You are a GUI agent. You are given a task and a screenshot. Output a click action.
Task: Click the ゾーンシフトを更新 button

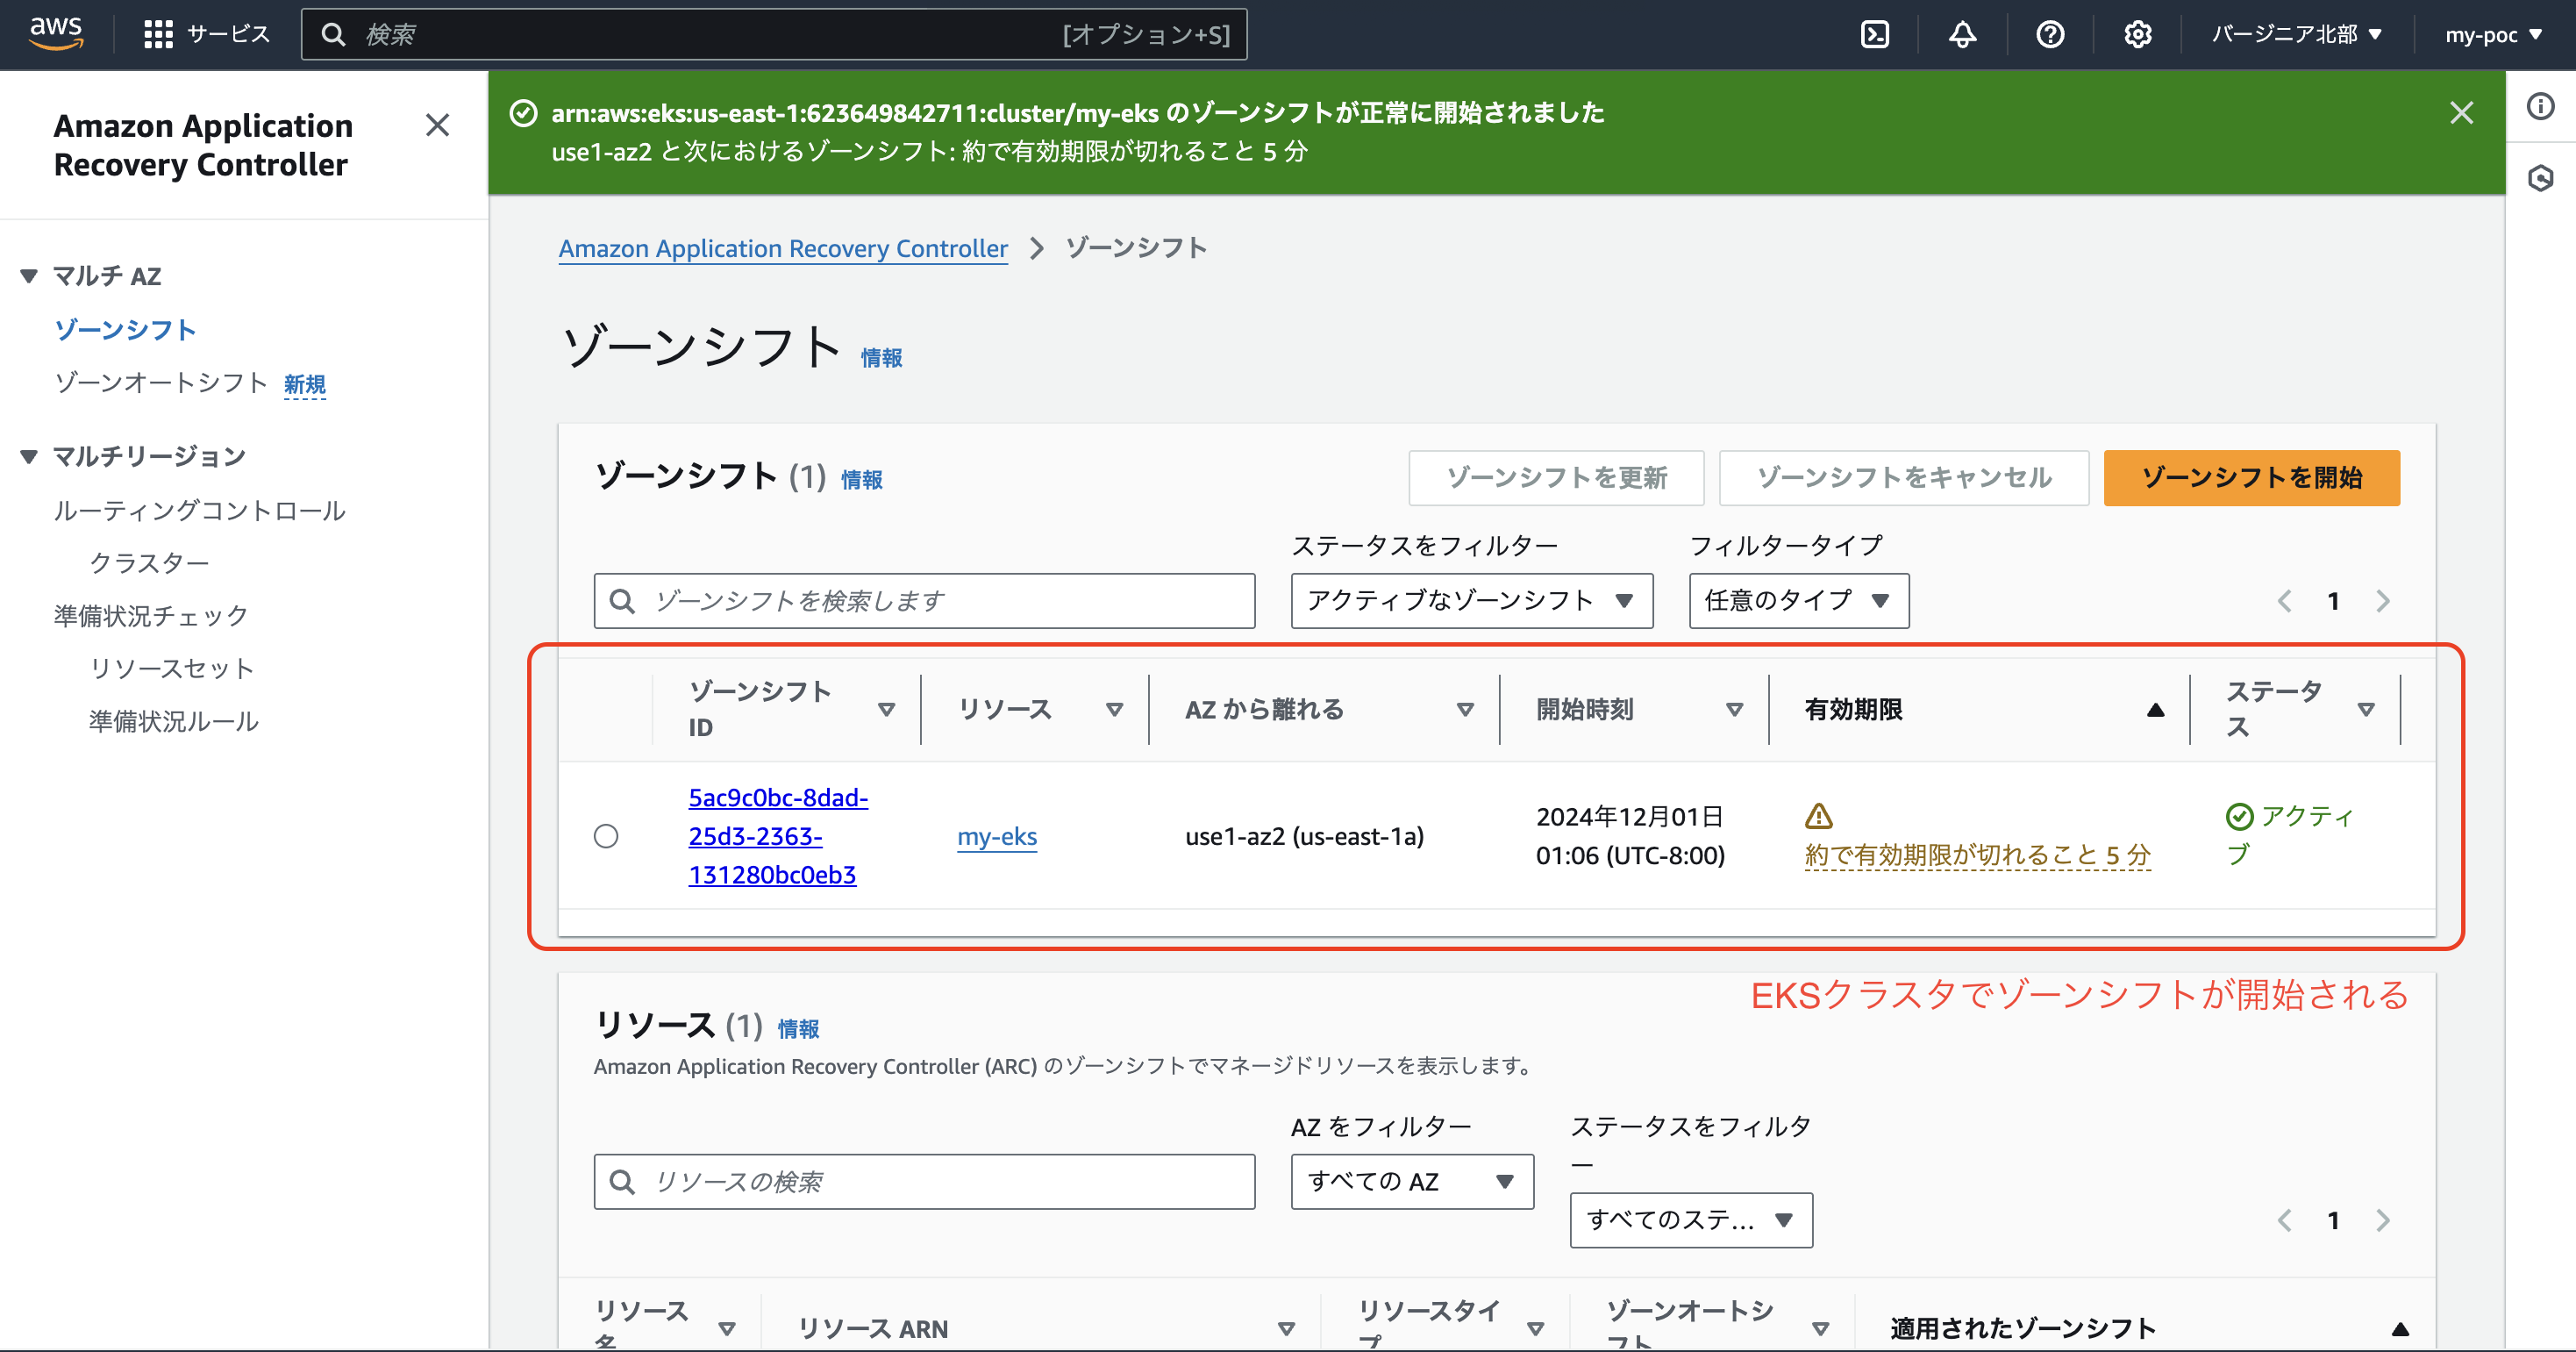(x=1556, y=477)
